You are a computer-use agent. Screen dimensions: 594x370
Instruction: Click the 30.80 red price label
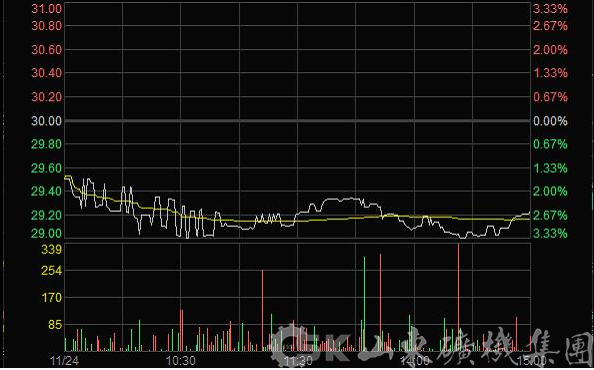click(46, 26)
